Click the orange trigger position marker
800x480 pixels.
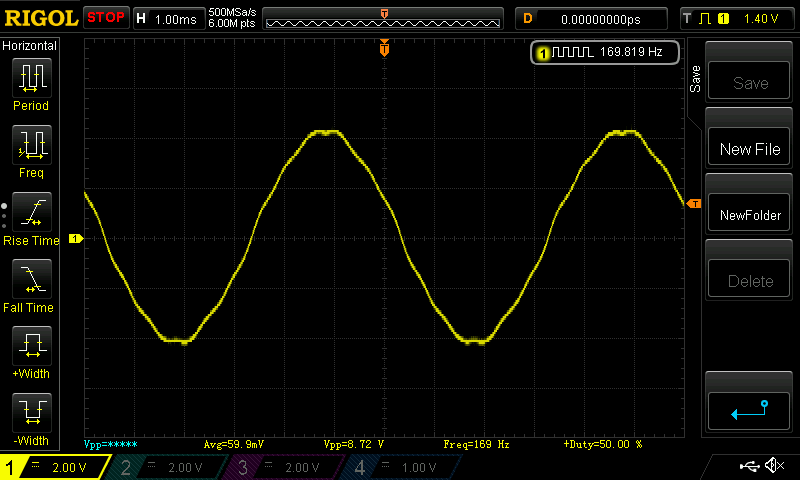pos(384,48)
